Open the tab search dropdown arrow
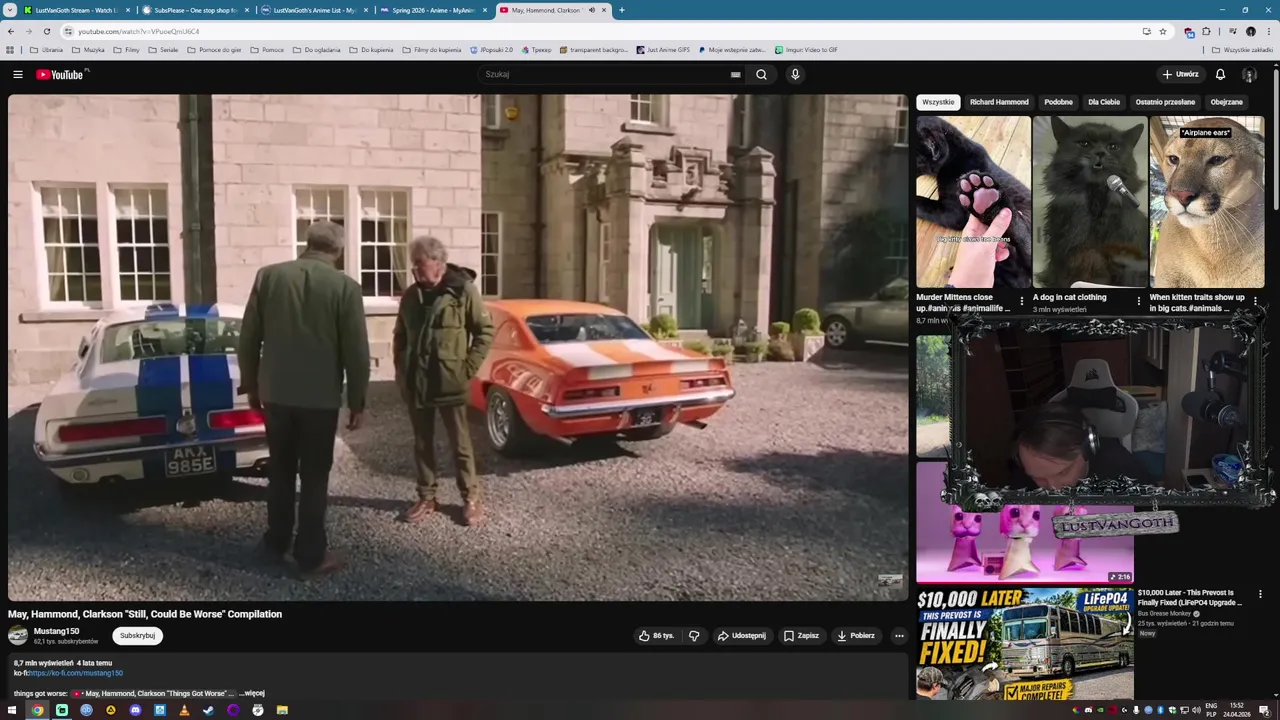Viewport: 1280px width, 720px height. 10,10
